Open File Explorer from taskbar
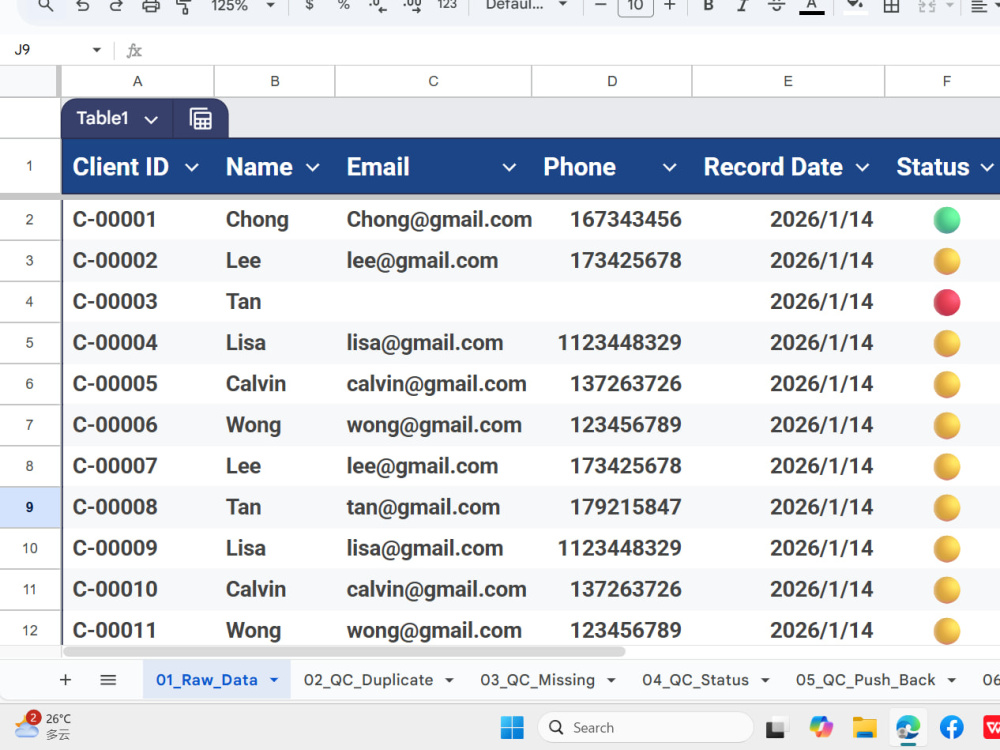The image size is (1000, 750). tap(864, 728)
